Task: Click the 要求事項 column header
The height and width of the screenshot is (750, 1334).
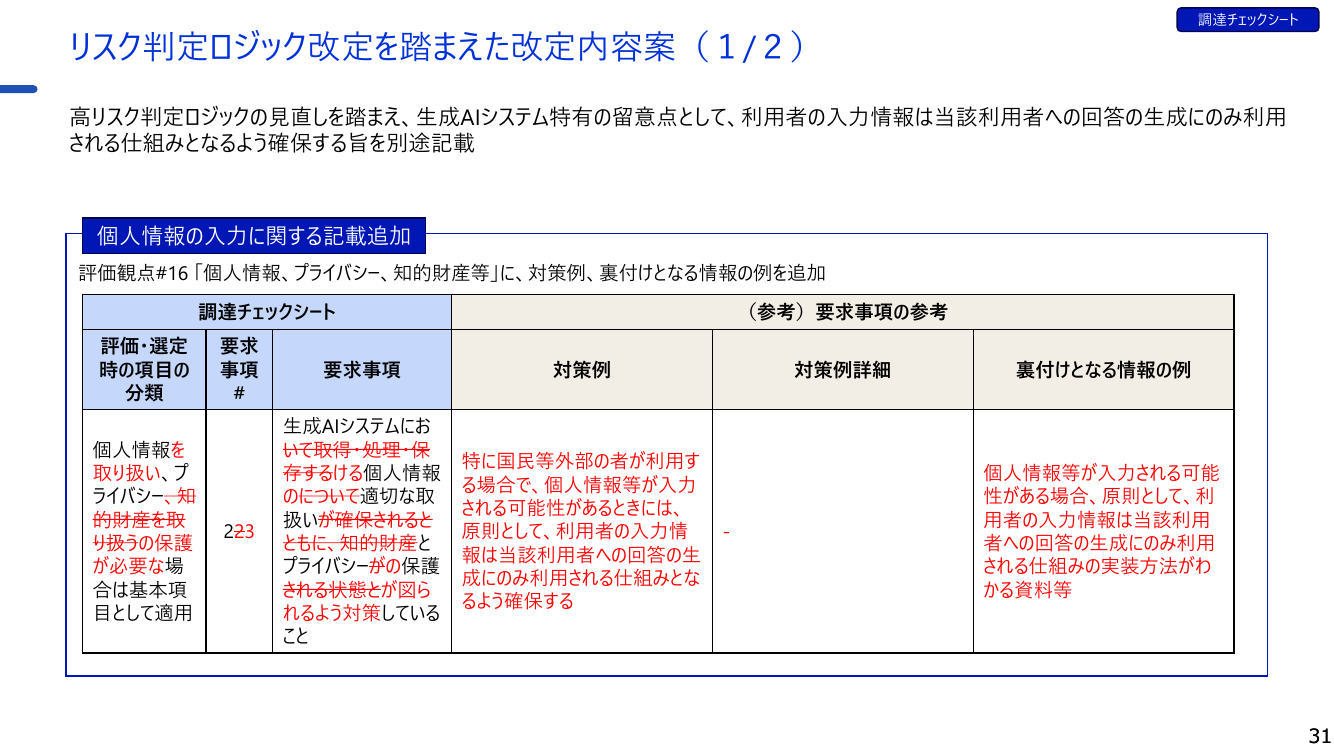Action: pos(362,370)
